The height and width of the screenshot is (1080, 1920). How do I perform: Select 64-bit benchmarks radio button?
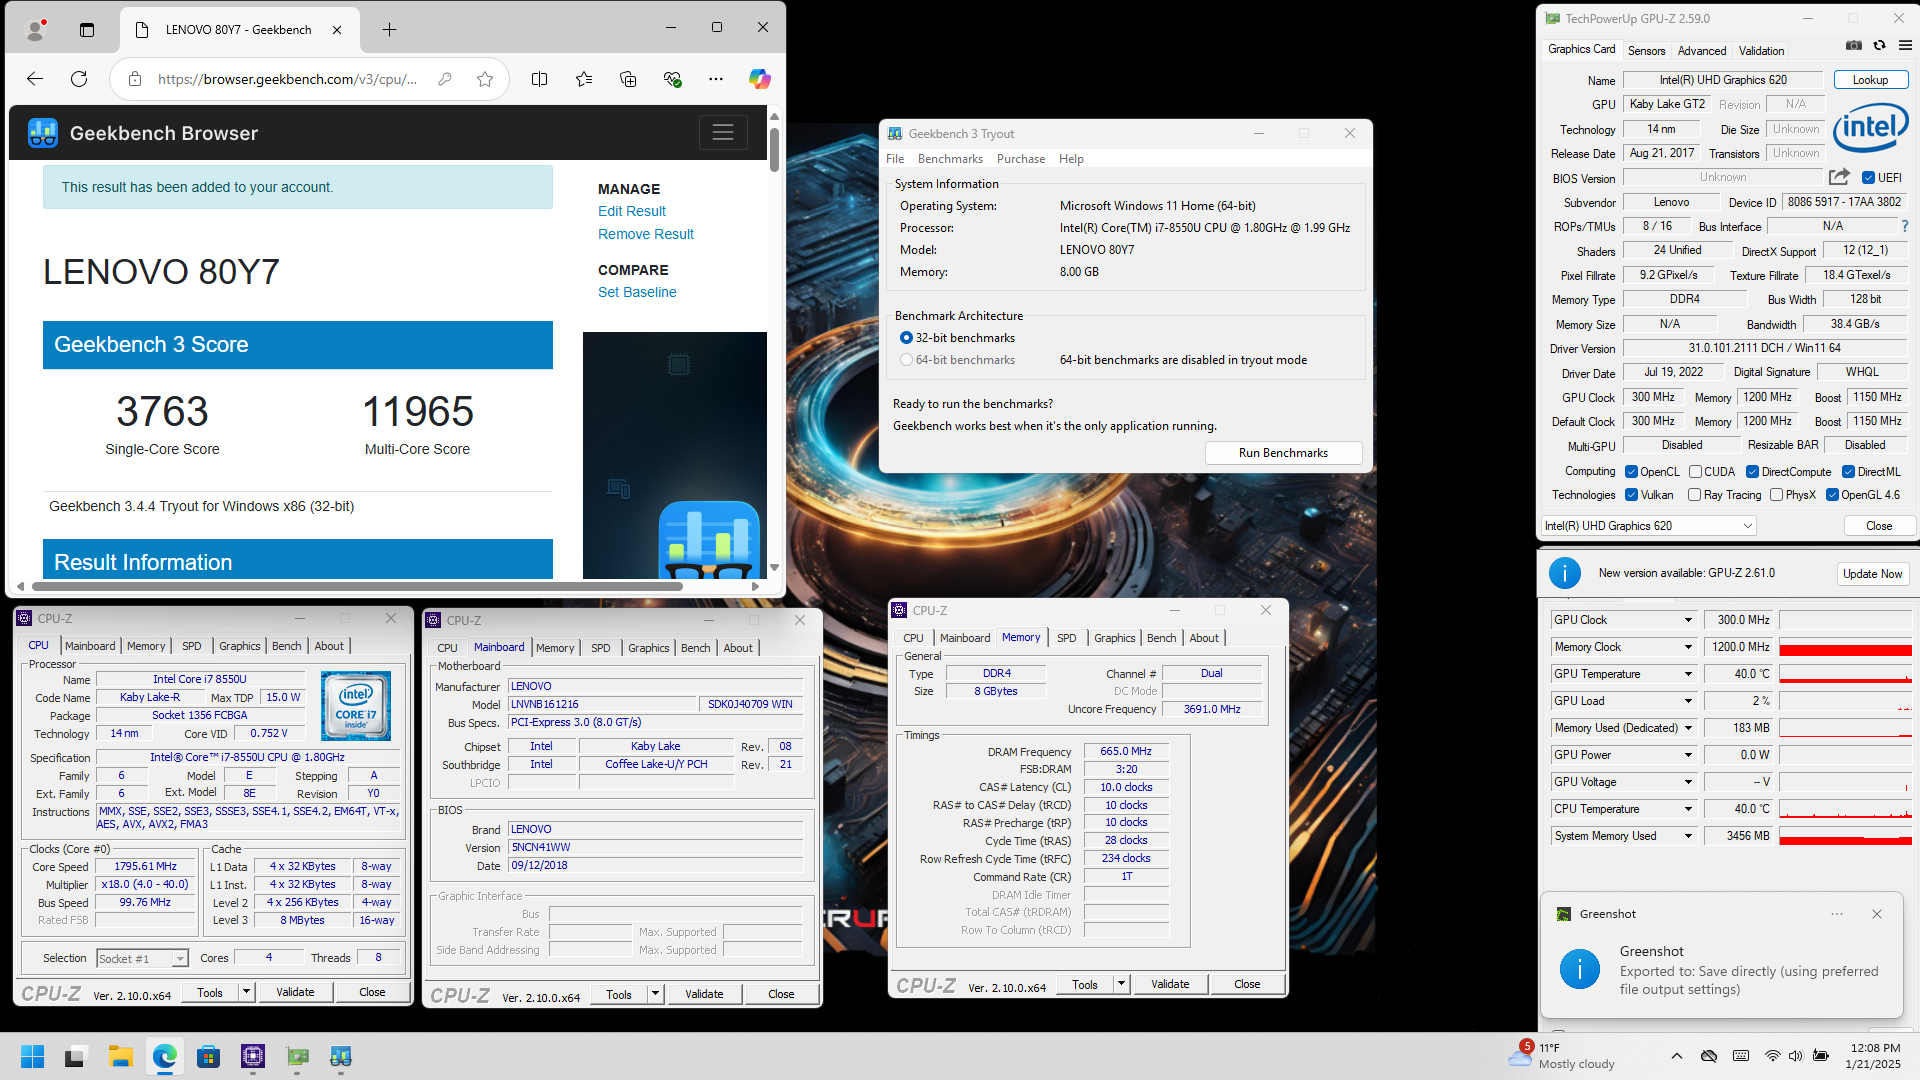click(x=906, y=360)
